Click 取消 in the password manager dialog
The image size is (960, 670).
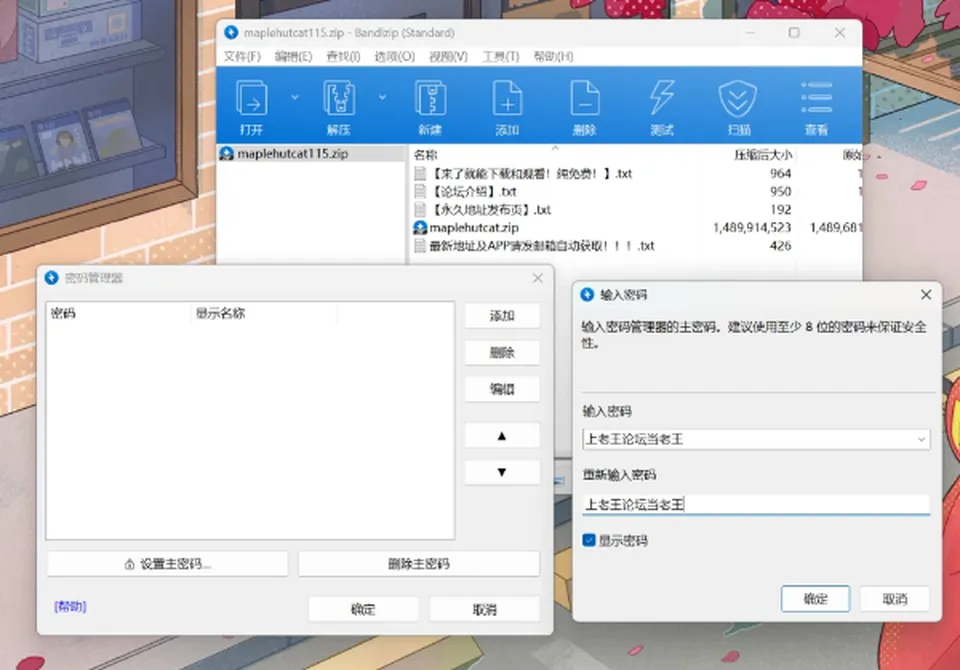click(484, 609)
